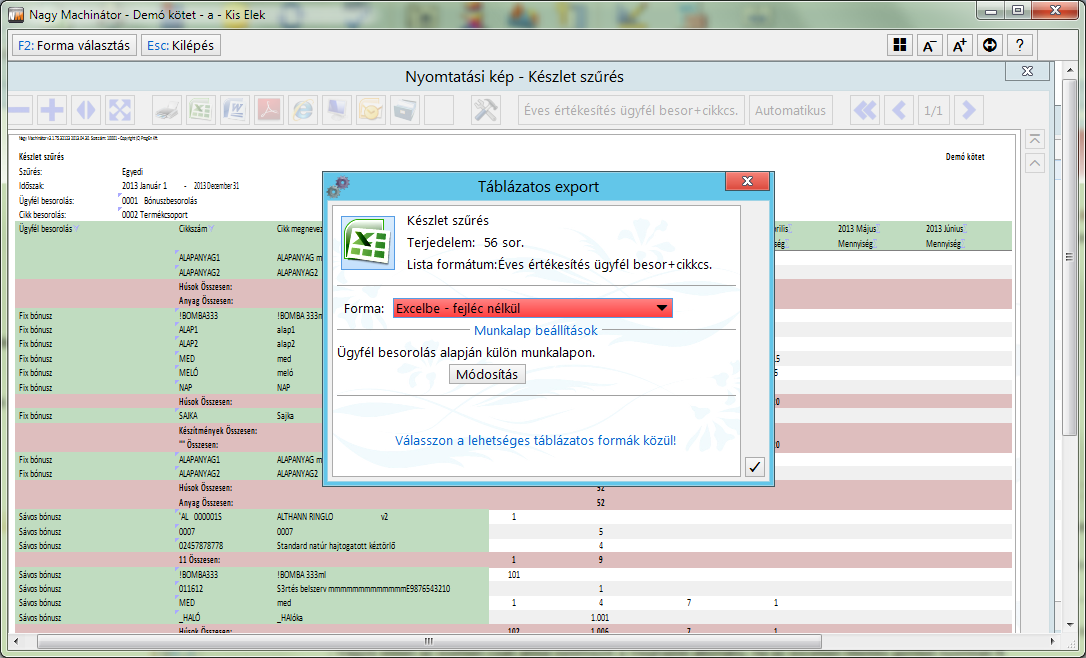Decrease font size with the A- icon
The image size is (1086, 658).
click(x=929, y=44)
